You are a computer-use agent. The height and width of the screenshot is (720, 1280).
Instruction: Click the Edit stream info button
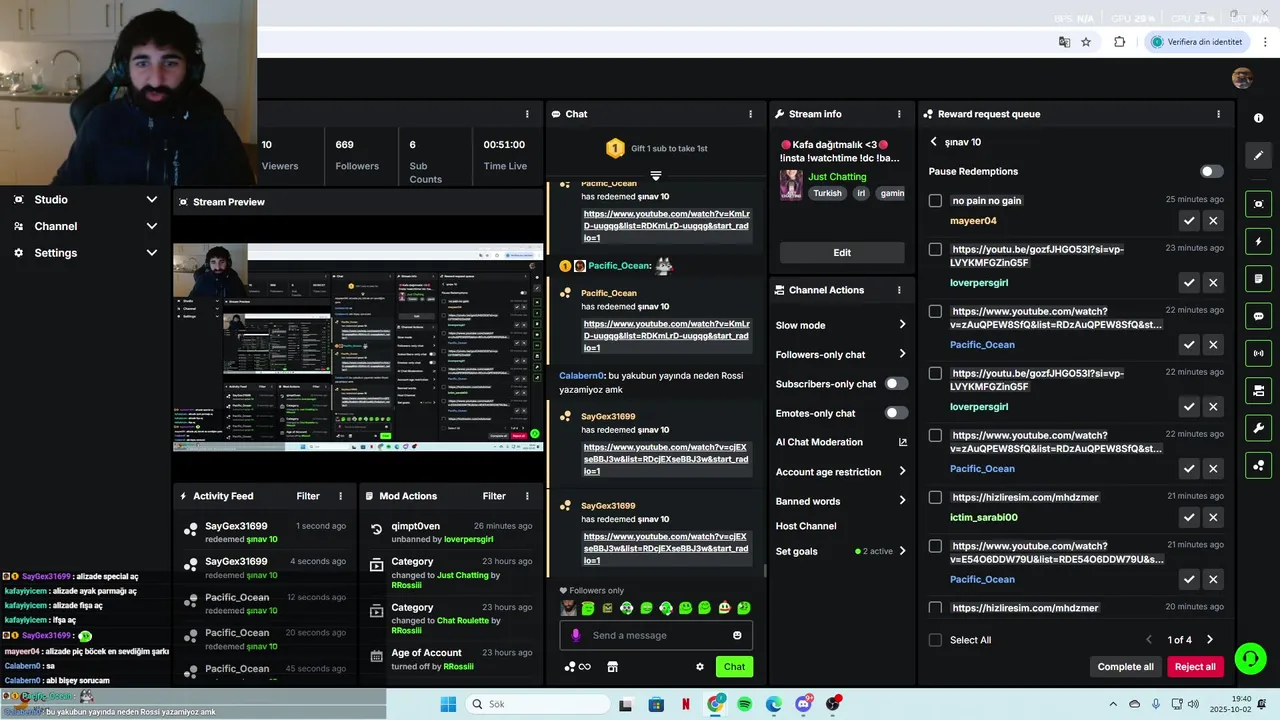(842, 253)
